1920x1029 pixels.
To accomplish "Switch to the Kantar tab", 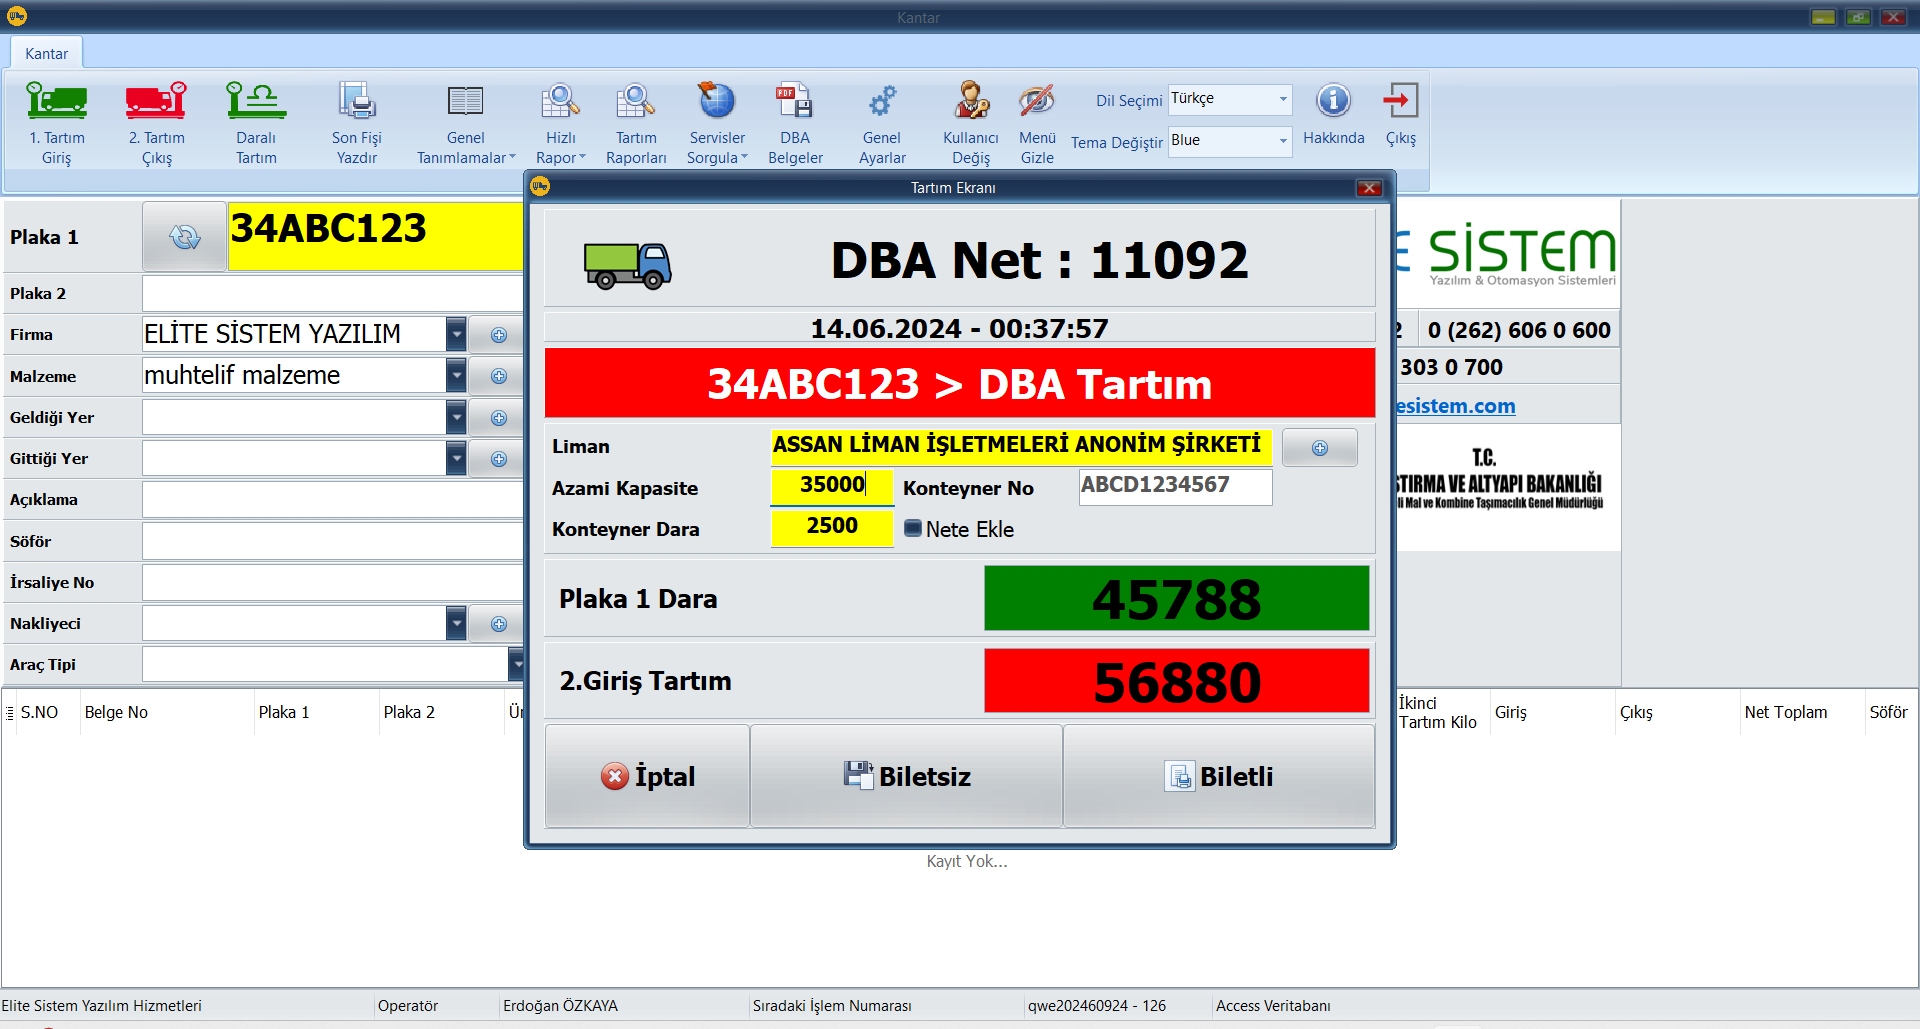I will [46, 53].
